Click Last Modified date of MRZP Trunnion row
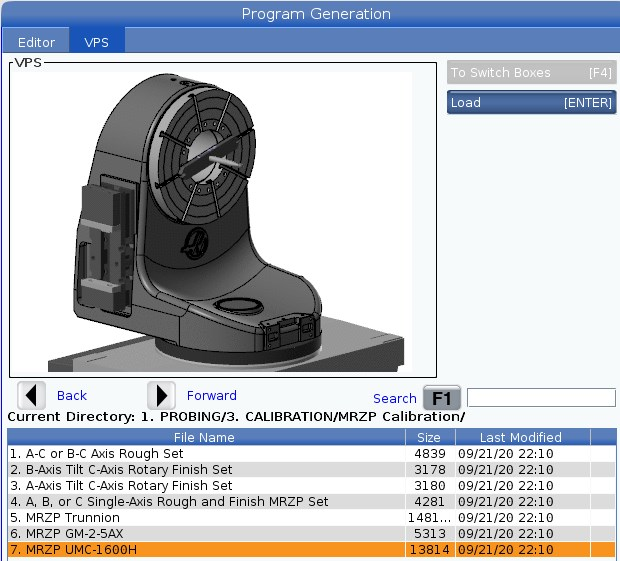This screenshot has width=620, height=561. tap(506, 518)
